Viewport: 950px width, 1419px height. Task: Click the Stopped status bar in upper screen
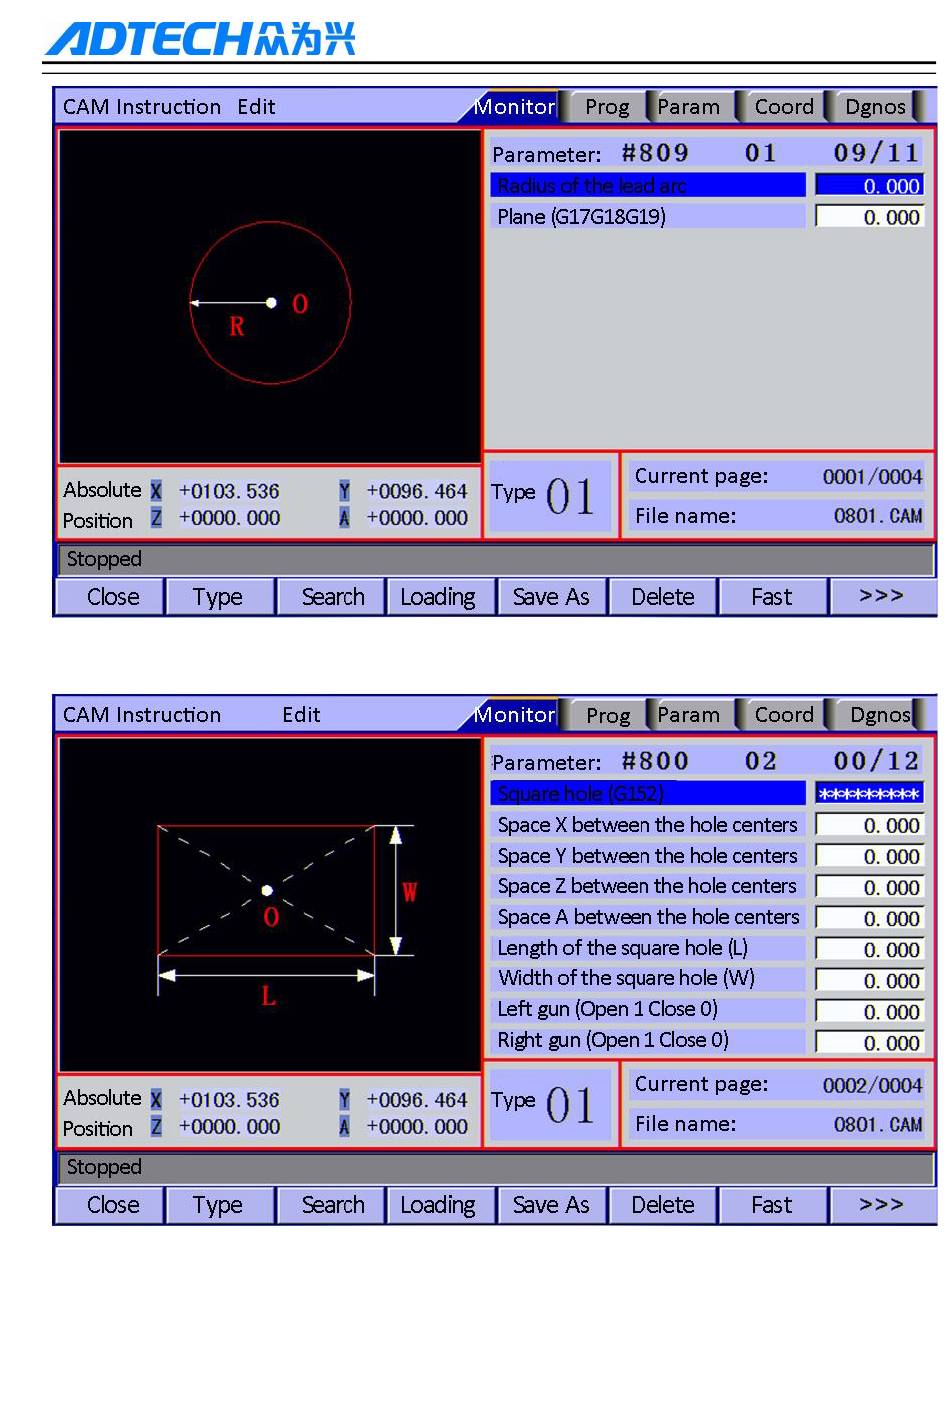[495, 560]
